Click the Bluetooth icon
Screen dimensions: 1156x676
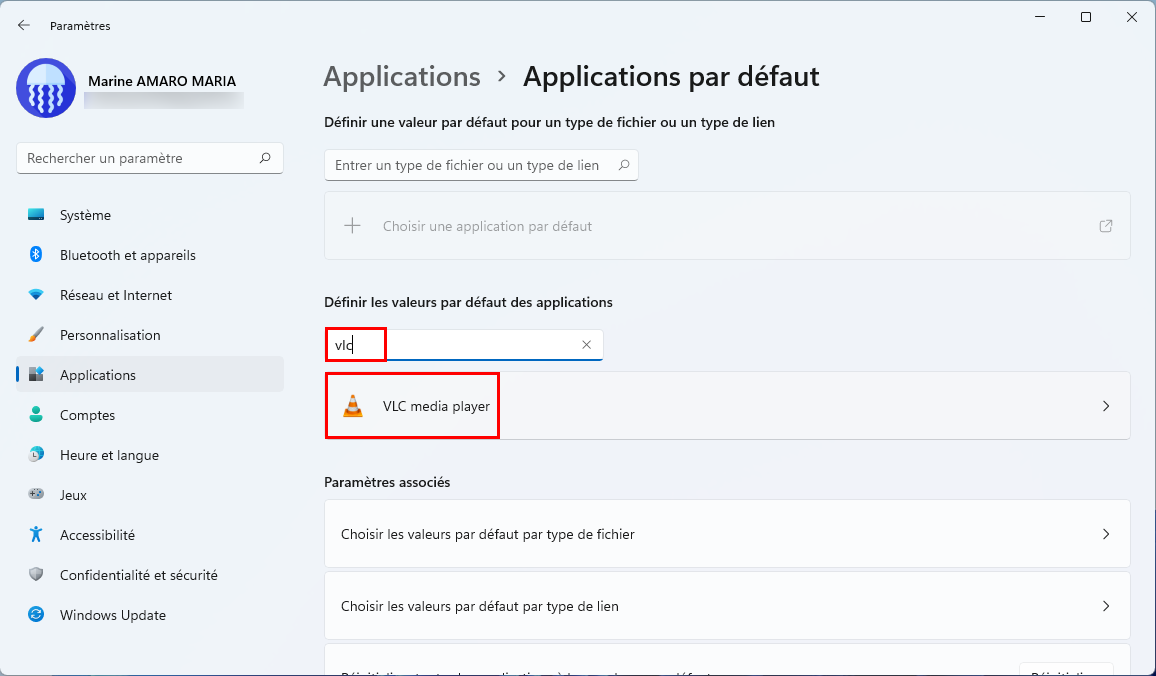pos(35,254)
